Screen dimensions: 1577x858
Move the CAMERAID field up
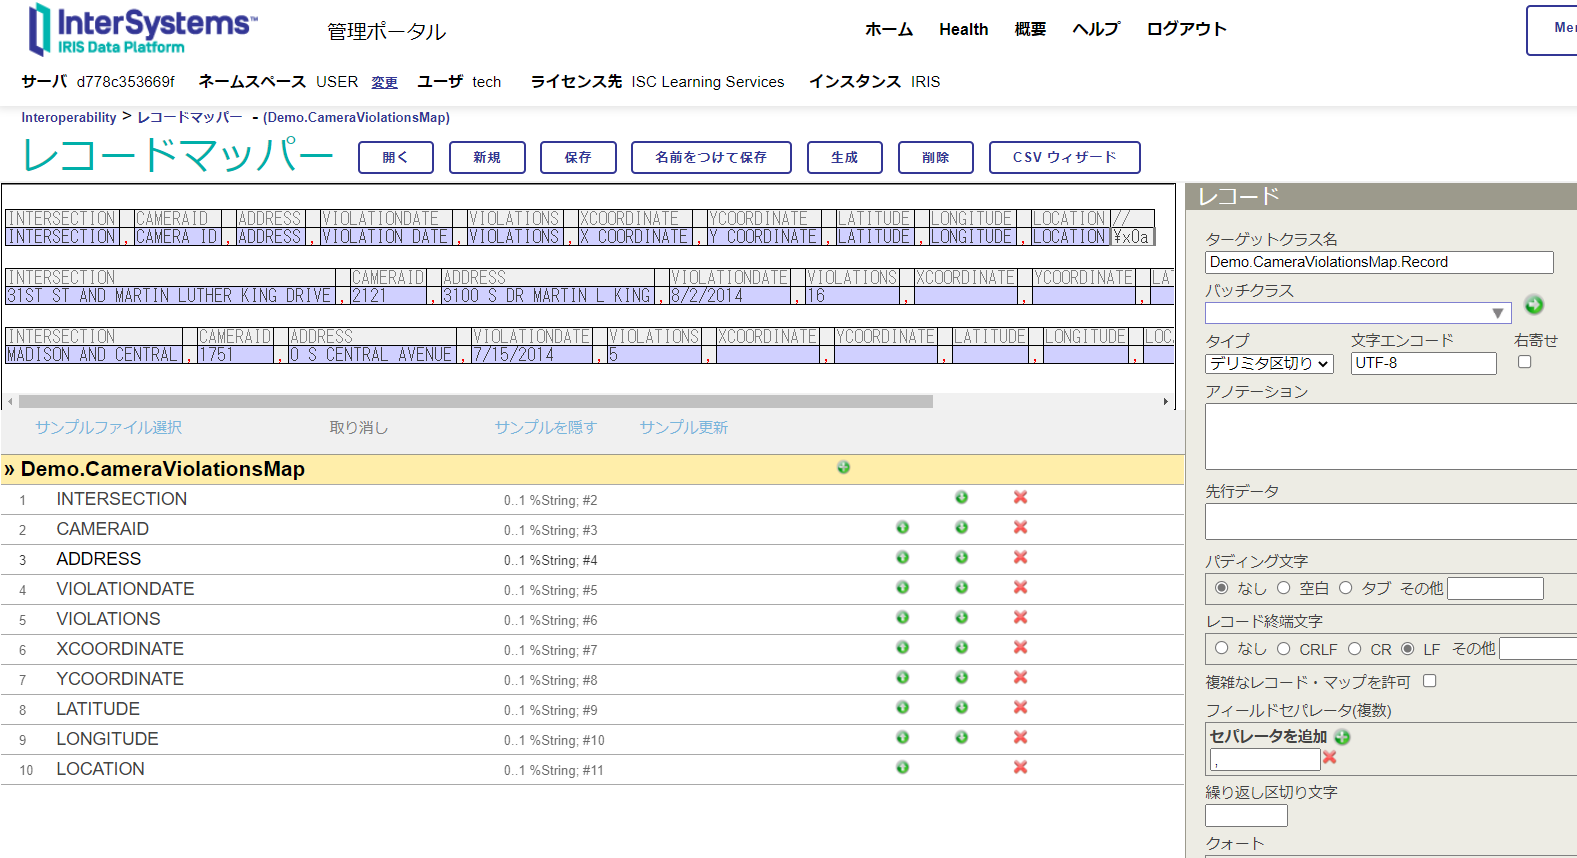pos(902,528)
